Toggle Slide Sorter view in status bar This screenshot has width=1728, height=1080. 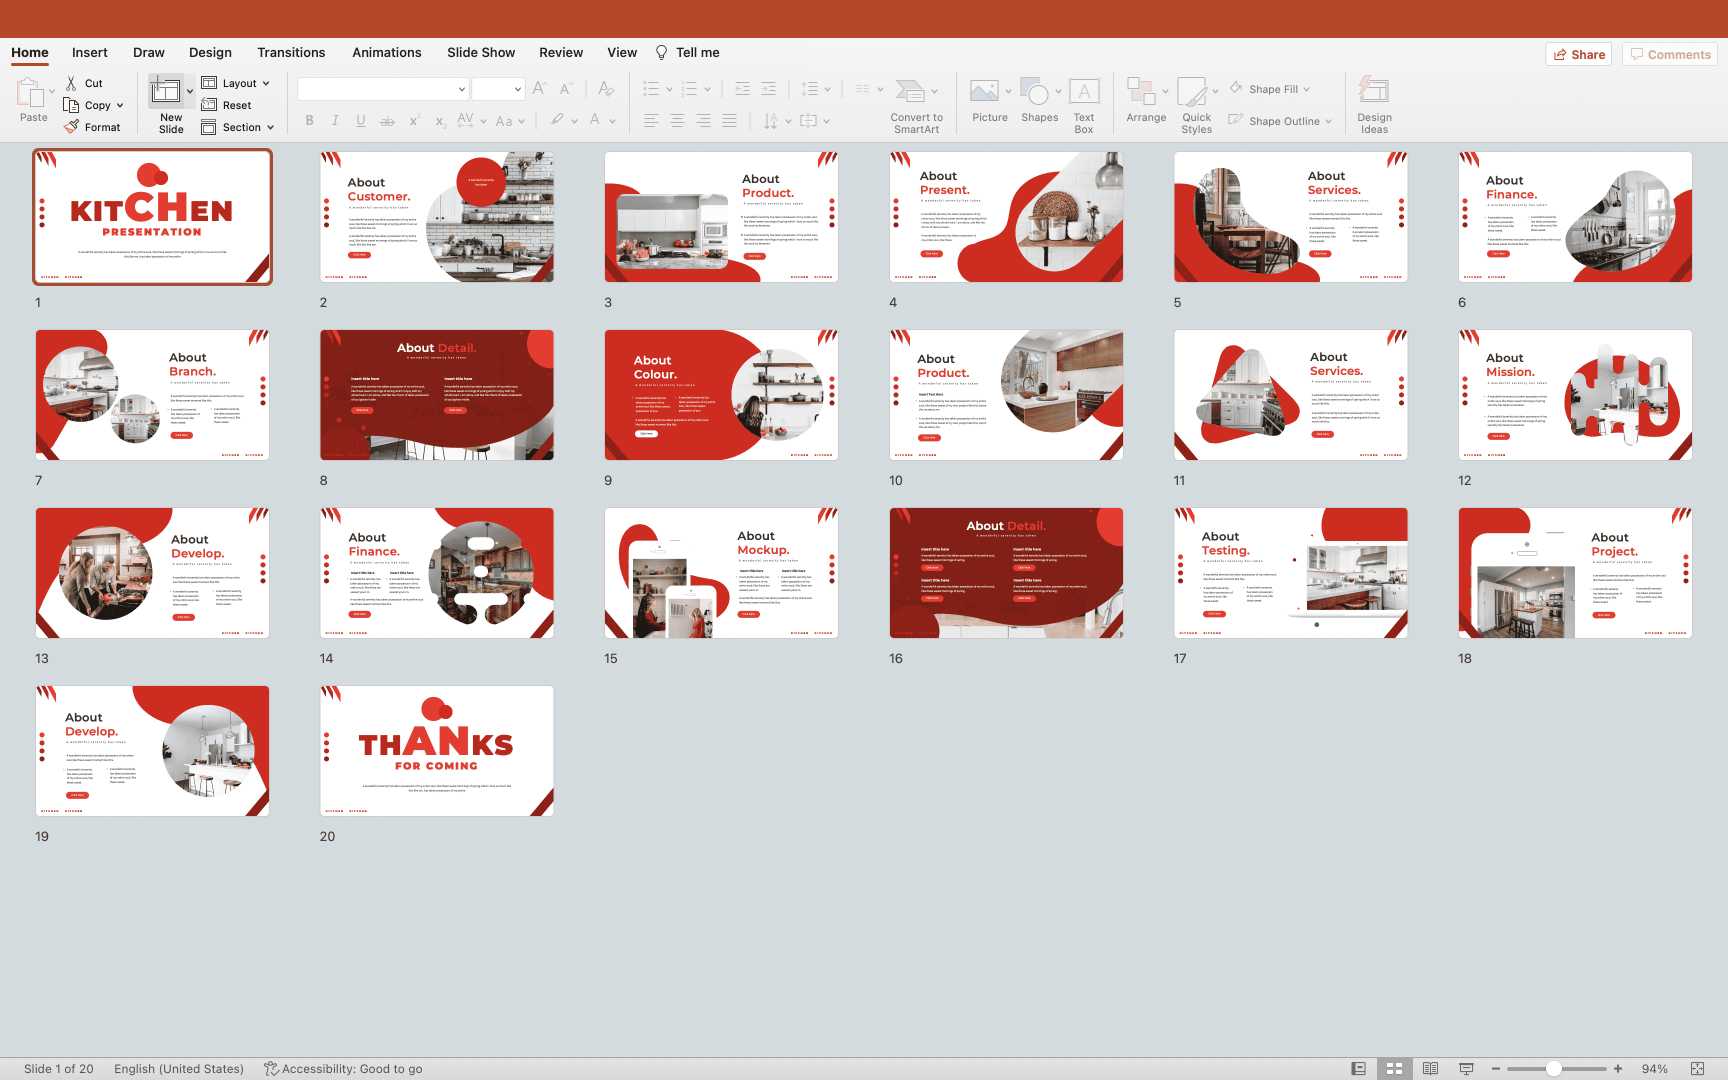click(1394, 1069)
